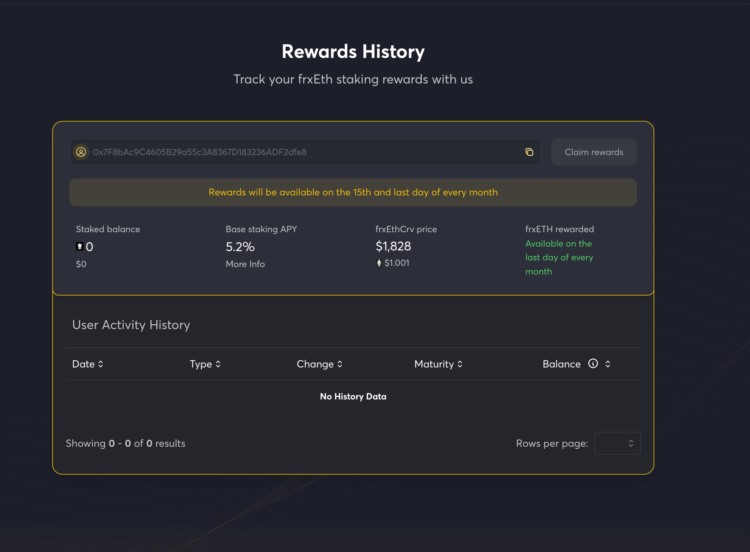The width and height of the screenshot is (750, 552).
Task: Click the Balance column info icon
Action: pos(593,364)
